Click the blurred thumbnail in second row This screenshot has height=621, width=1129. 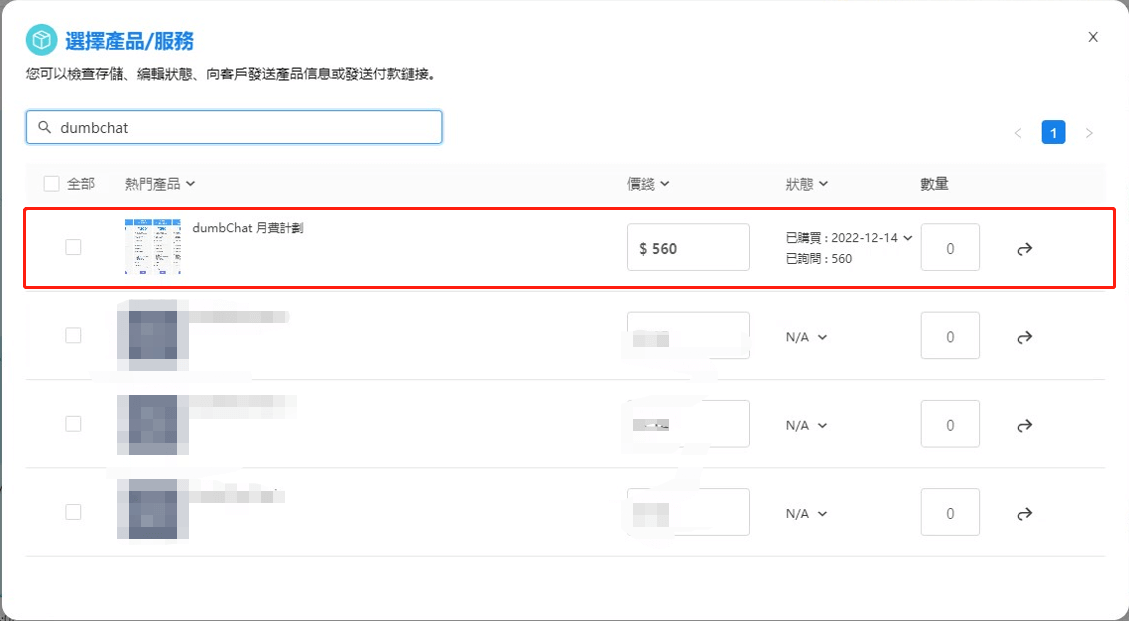click(153, 335)
